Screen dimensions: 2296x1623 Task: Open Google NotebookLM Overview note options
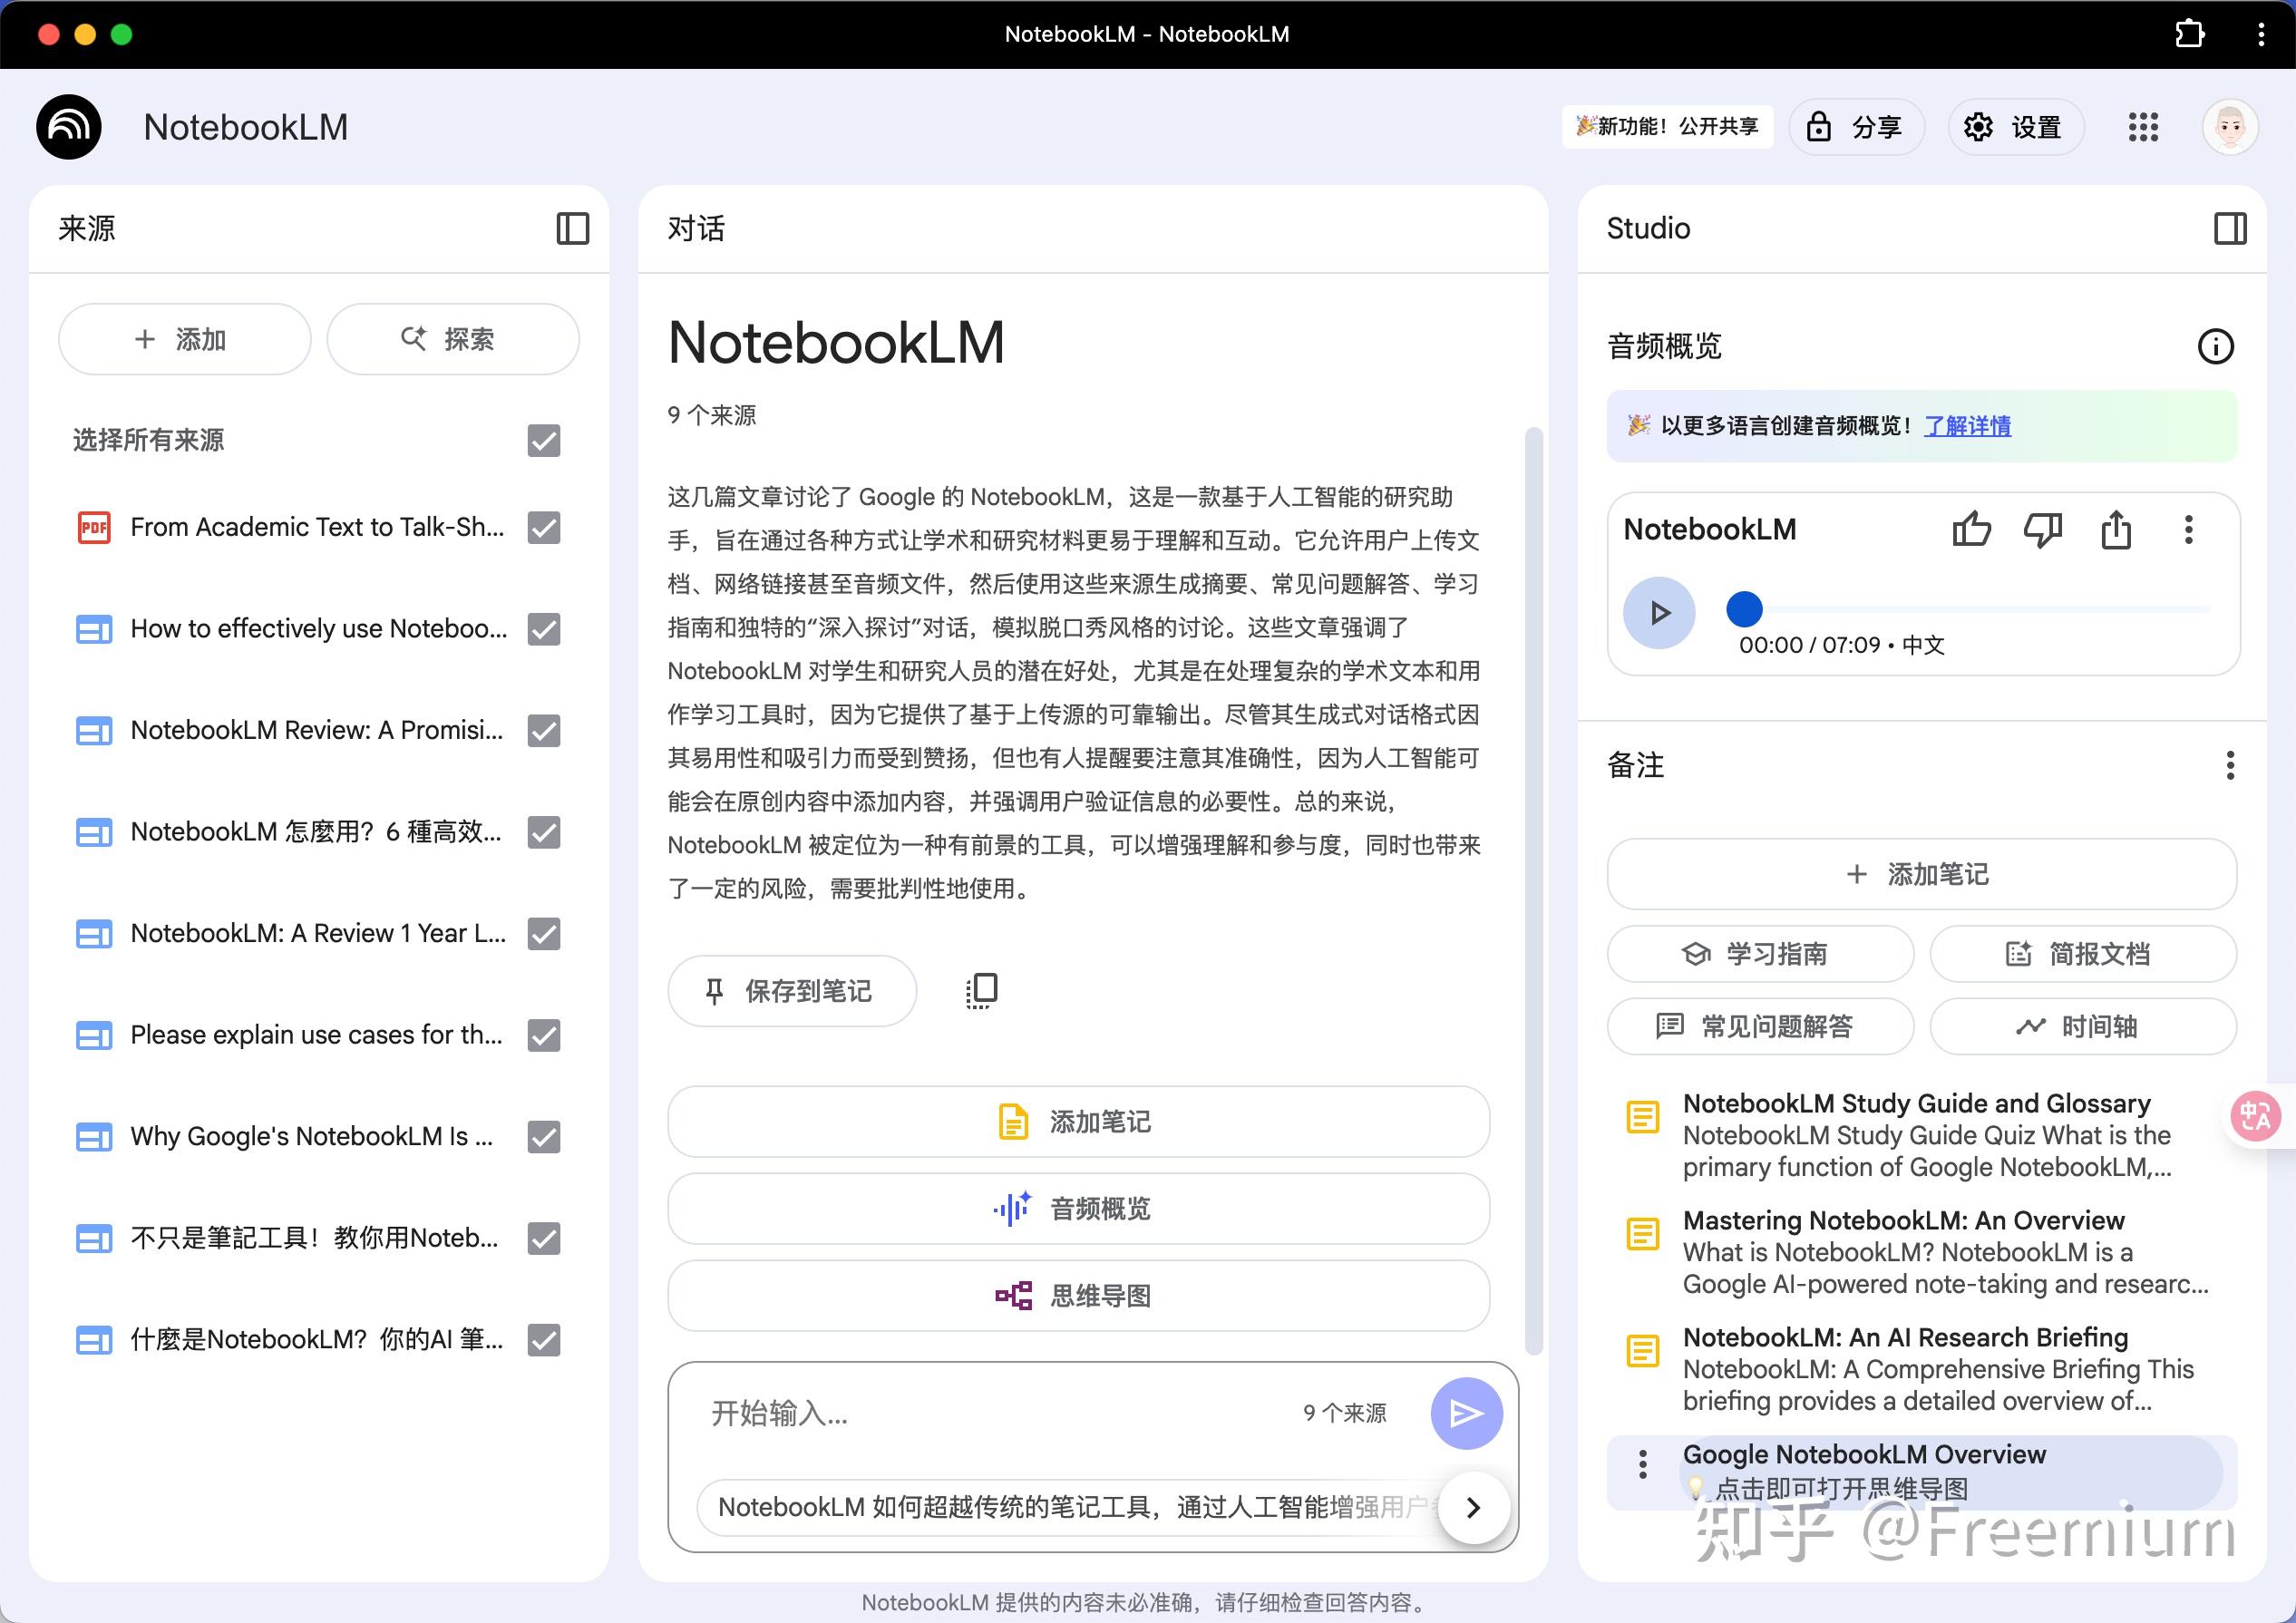click(1643, 1465)
